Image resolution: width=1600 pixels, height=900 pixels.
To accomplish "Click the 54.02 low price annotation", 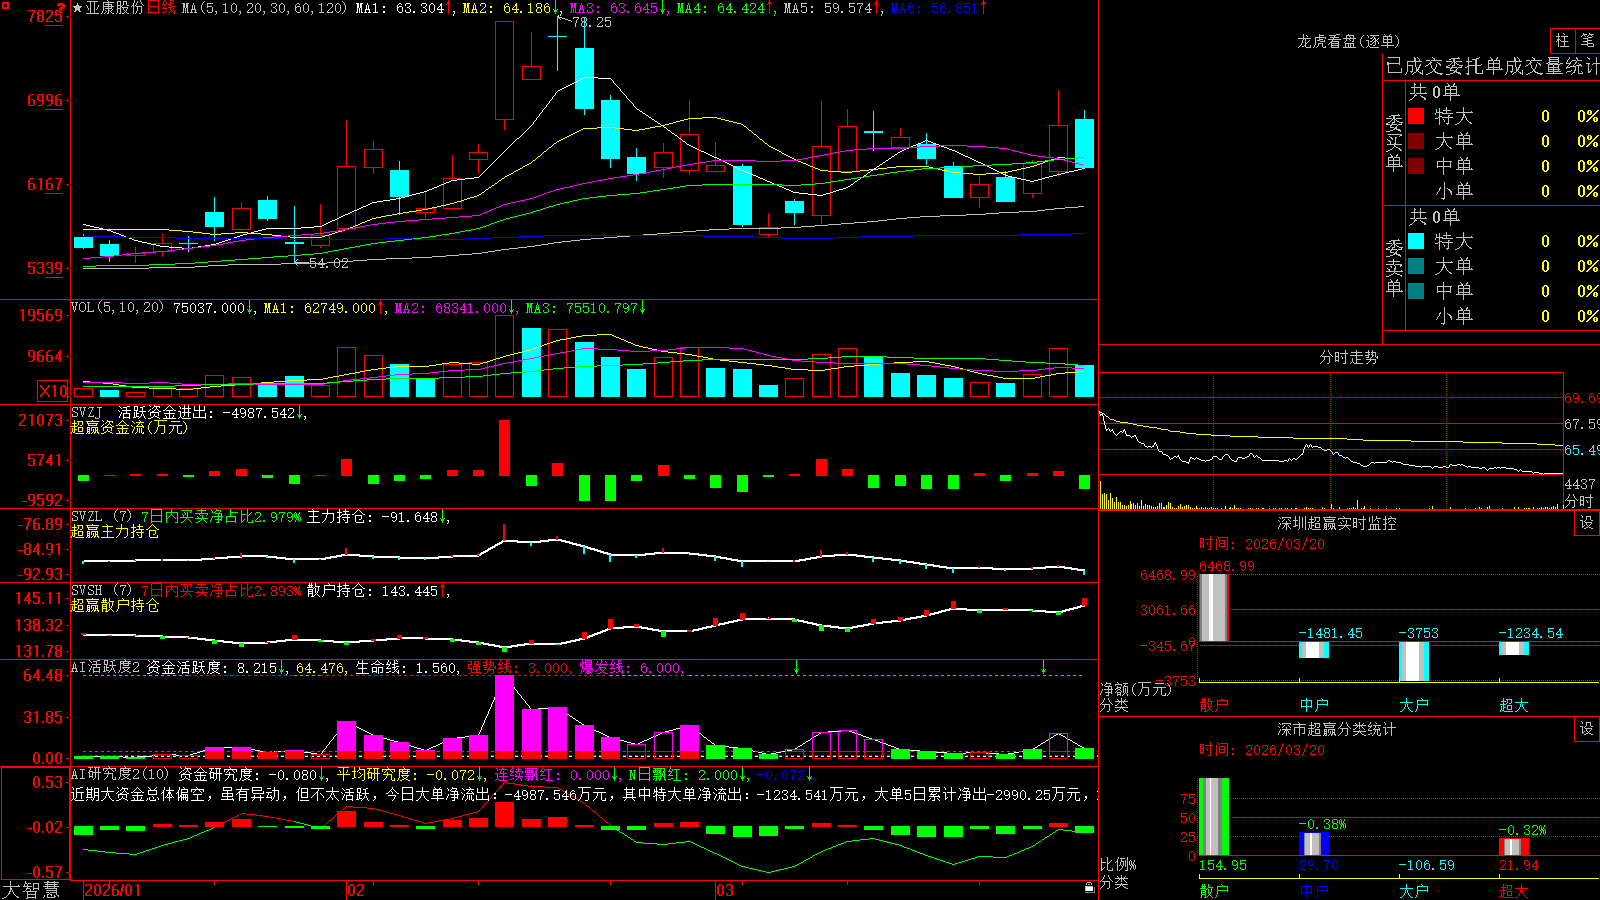I will pyautogui.click(x=328, y=263).
